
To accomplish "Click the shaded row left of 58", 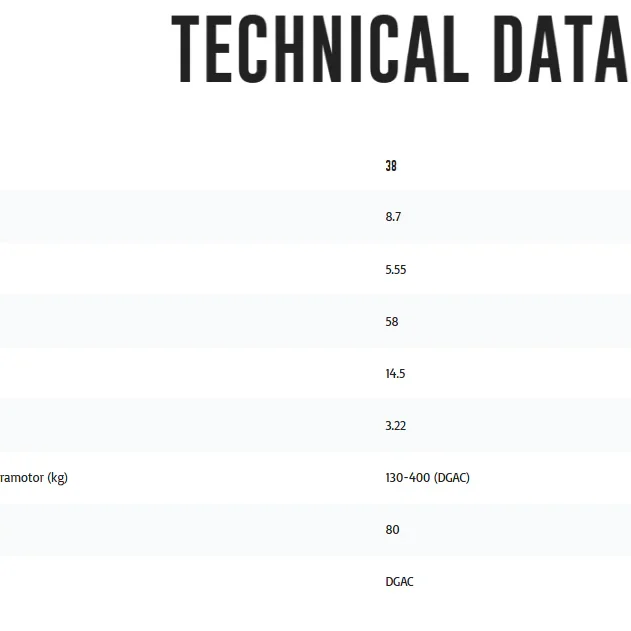I will (189, 322).
